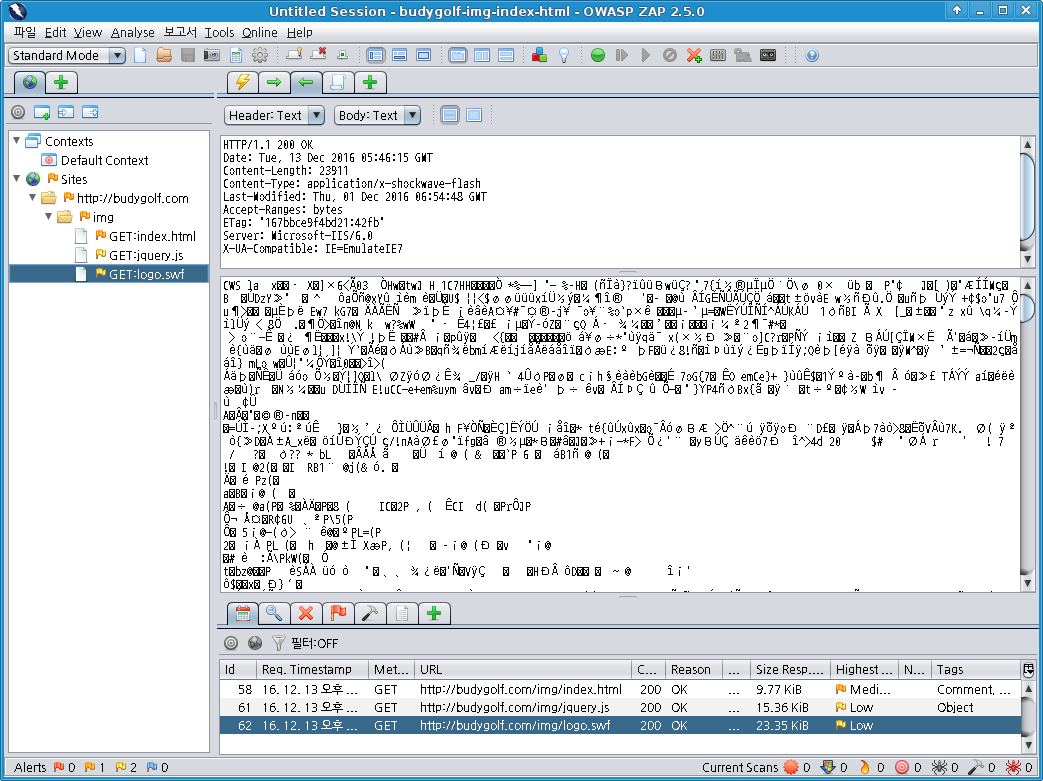Switch to the Search magnifier tab
Image resolution: width=1043 pixels, height=781 pixels.
point(274,613)
